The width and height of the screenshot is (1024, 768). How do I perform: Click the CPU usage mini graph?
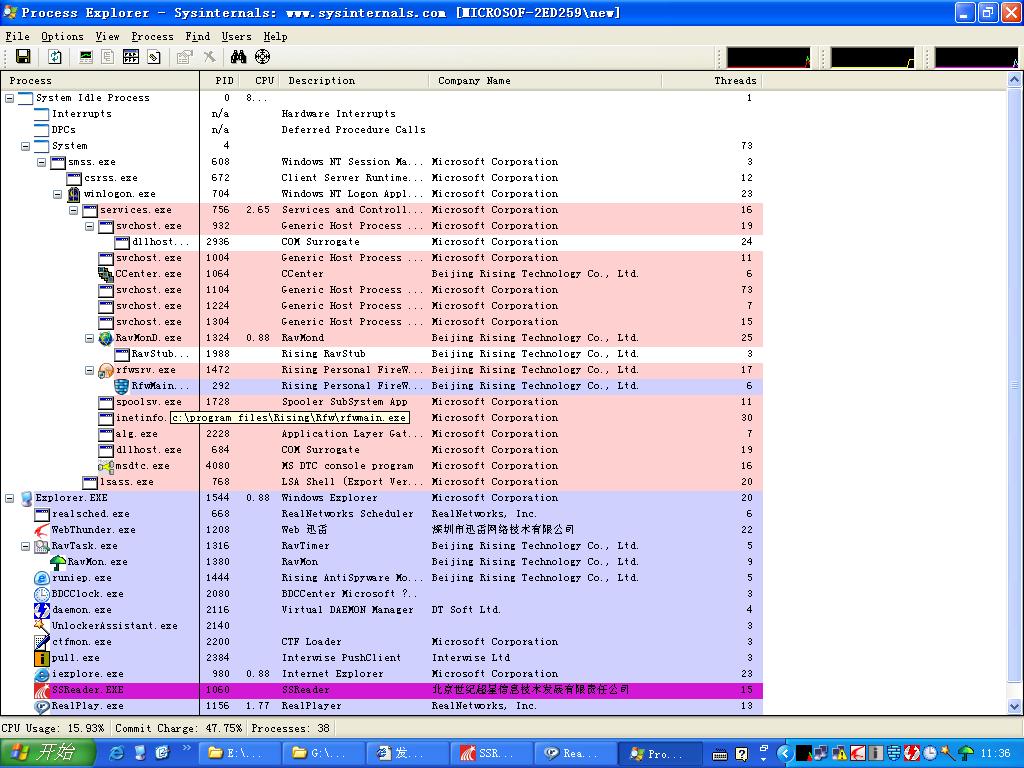coord(768,58)
